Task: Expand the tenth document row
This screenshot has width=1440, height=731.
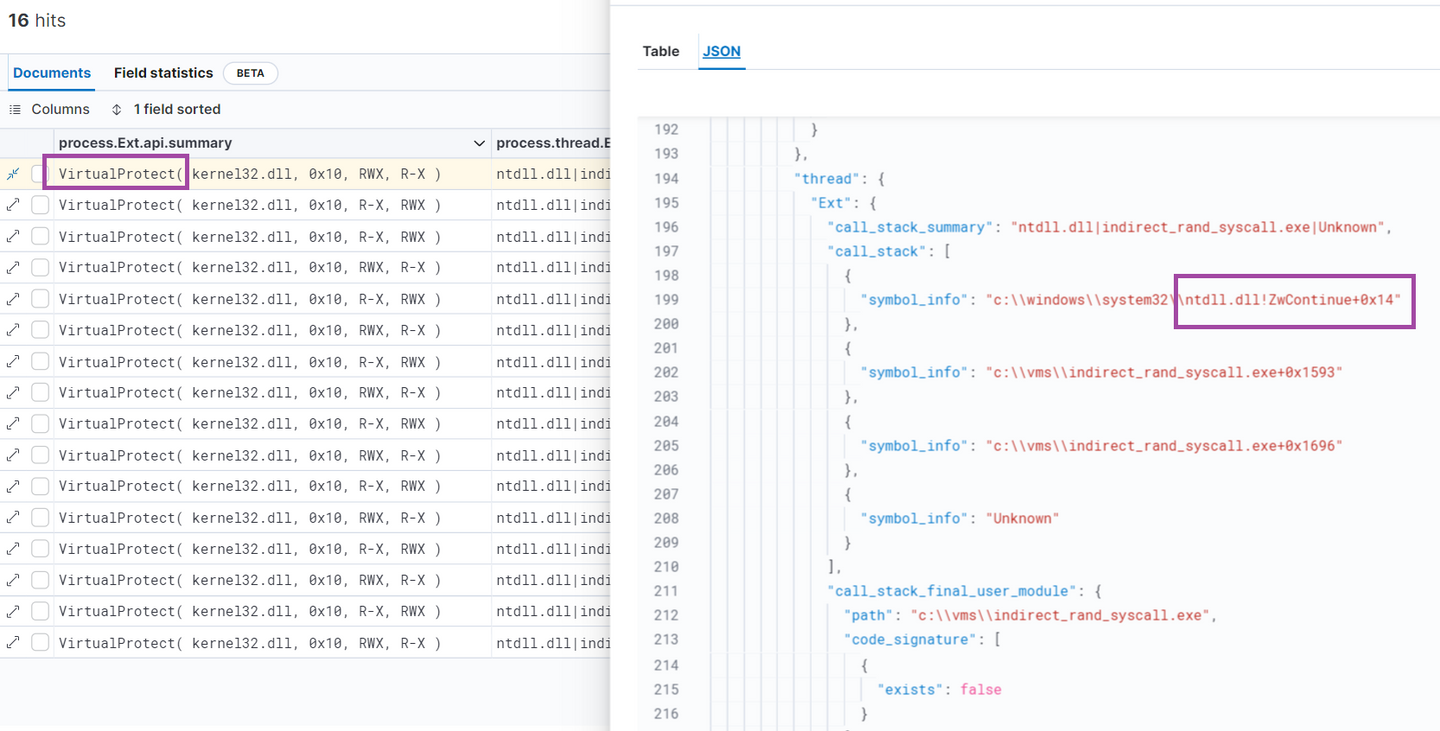Action: point(11,455)
